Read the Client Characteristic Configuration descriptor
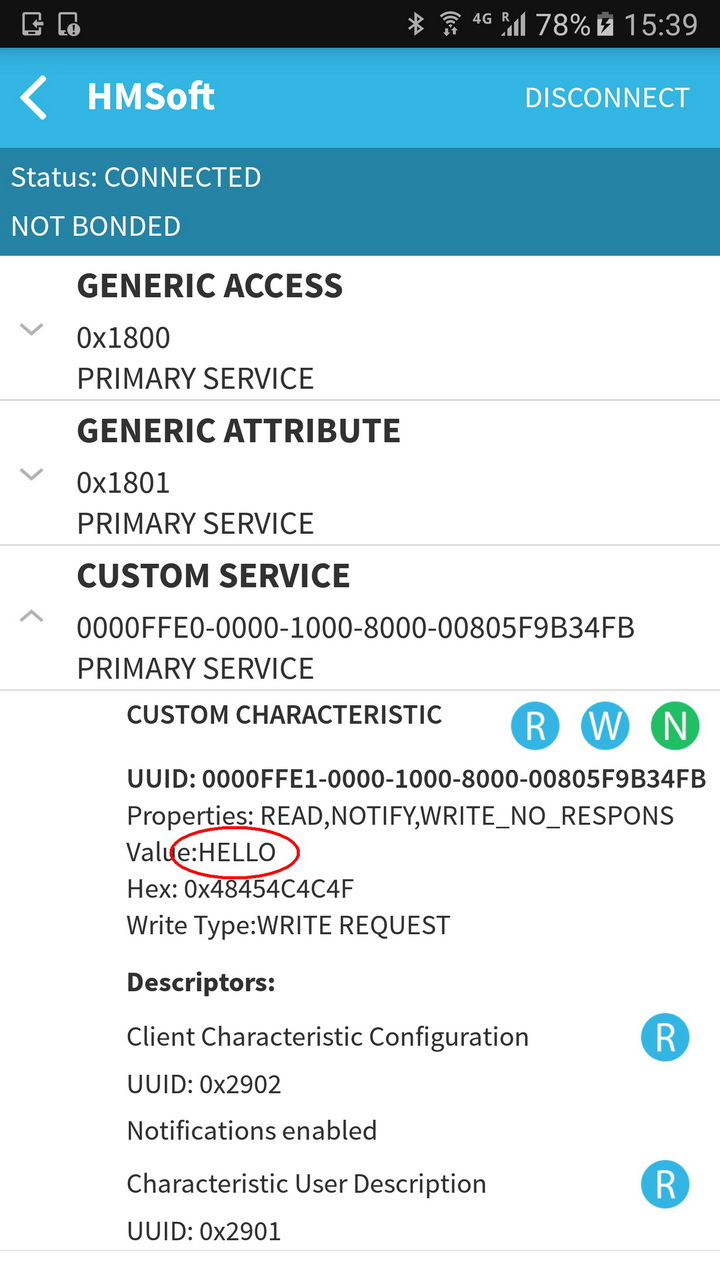This screenshot has height=1280, width=720. tap(665, 1037)
